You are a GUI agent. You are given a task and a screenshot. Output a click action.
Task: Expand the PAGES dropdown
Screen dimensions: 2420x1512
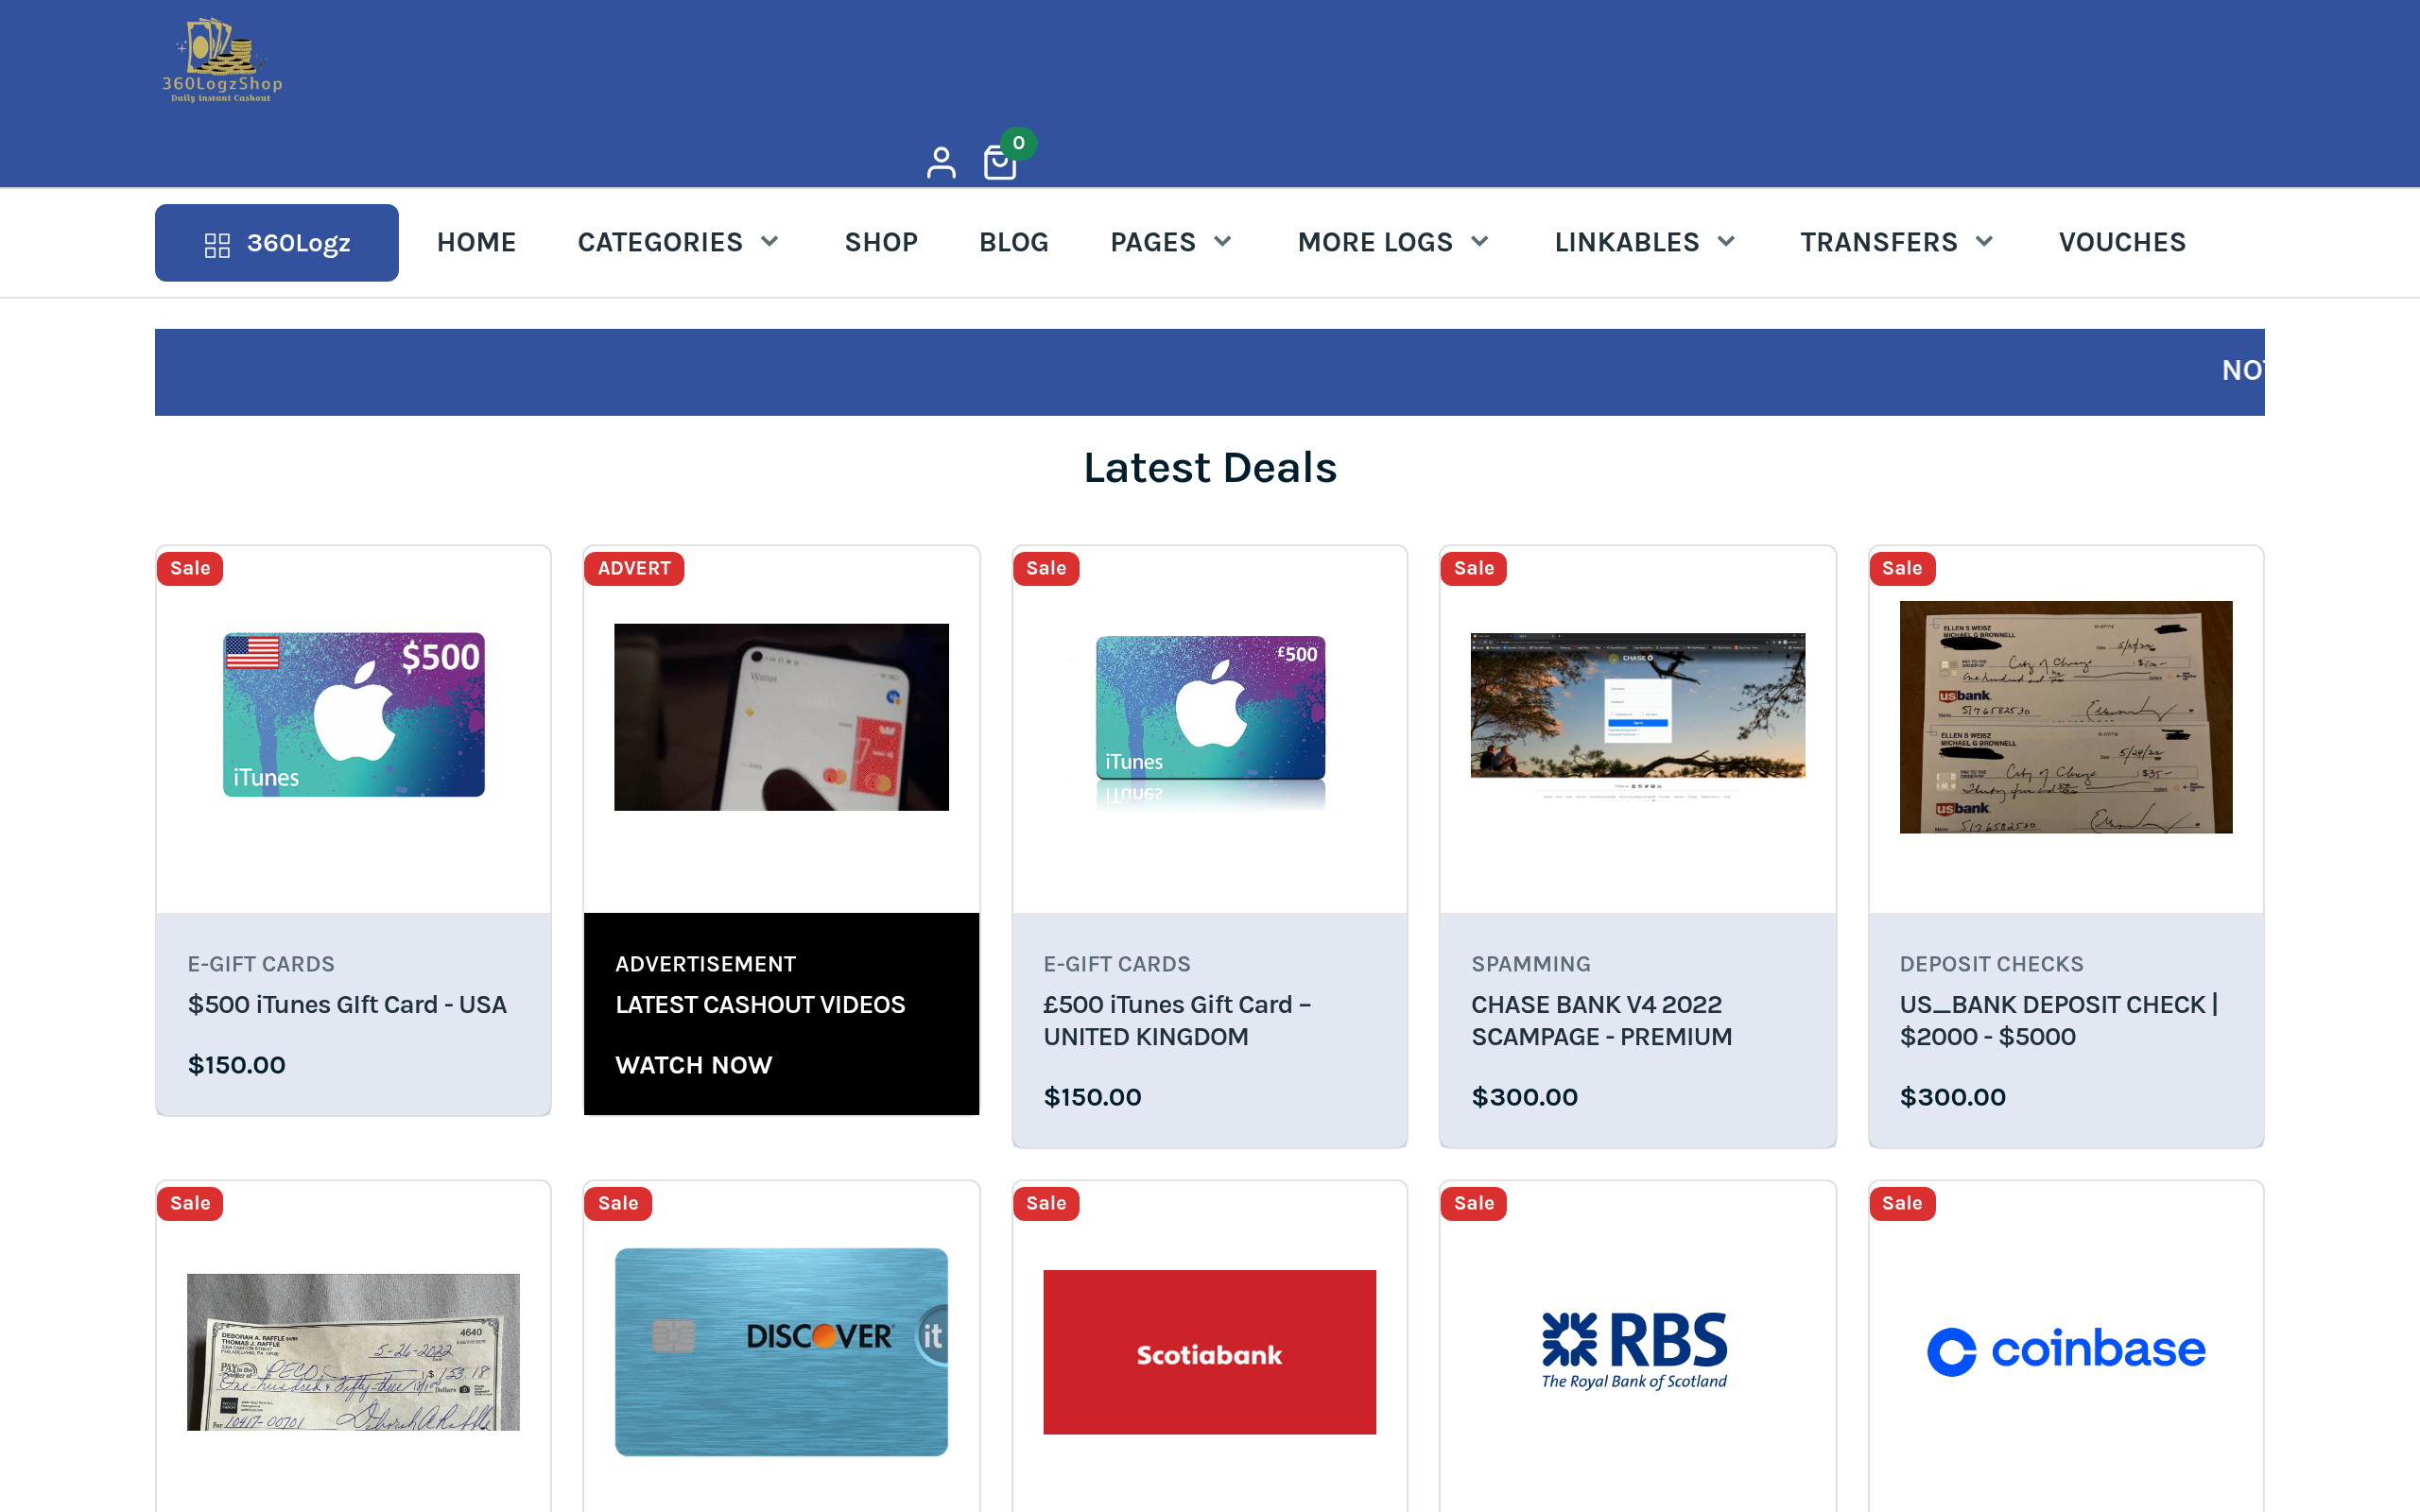[1170, 242]
